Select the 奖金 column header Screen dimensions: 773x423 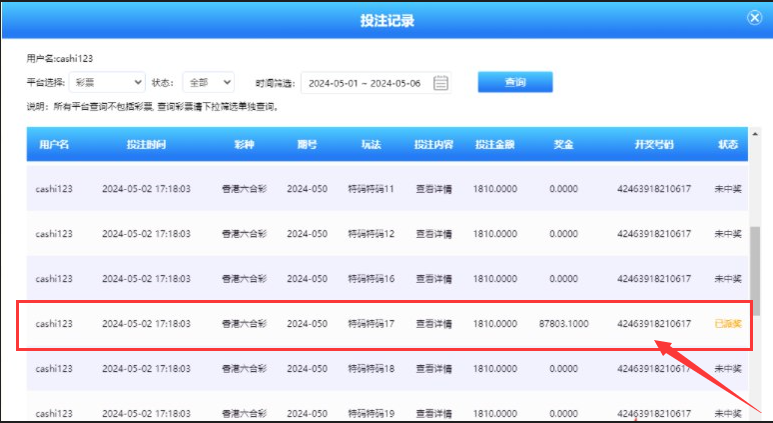563,145
